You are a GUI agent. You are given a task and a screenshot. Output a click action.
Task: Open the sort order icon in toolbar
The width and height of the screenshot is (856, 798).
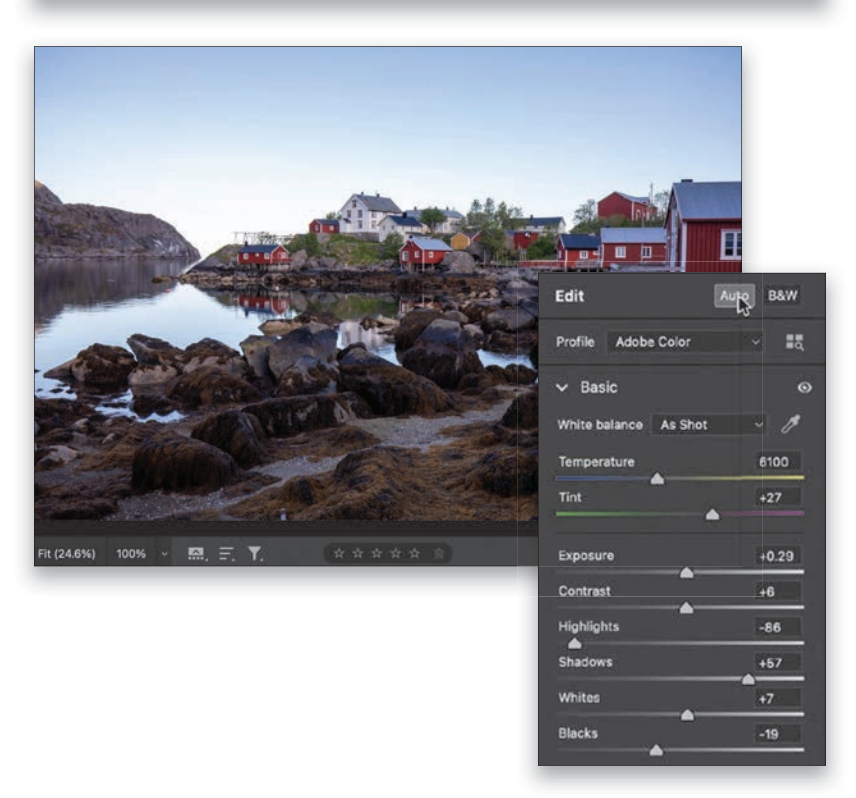226,553
